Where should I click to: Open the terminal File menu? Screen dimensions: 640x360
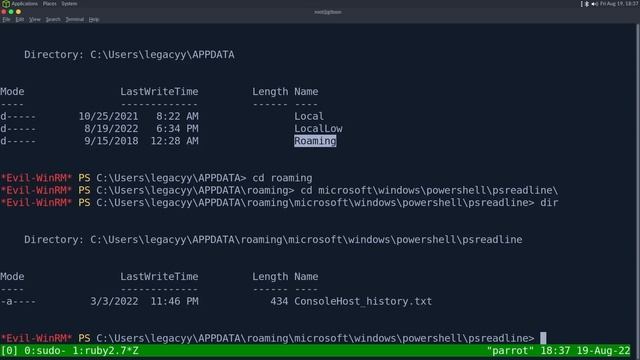pos(6,19)
